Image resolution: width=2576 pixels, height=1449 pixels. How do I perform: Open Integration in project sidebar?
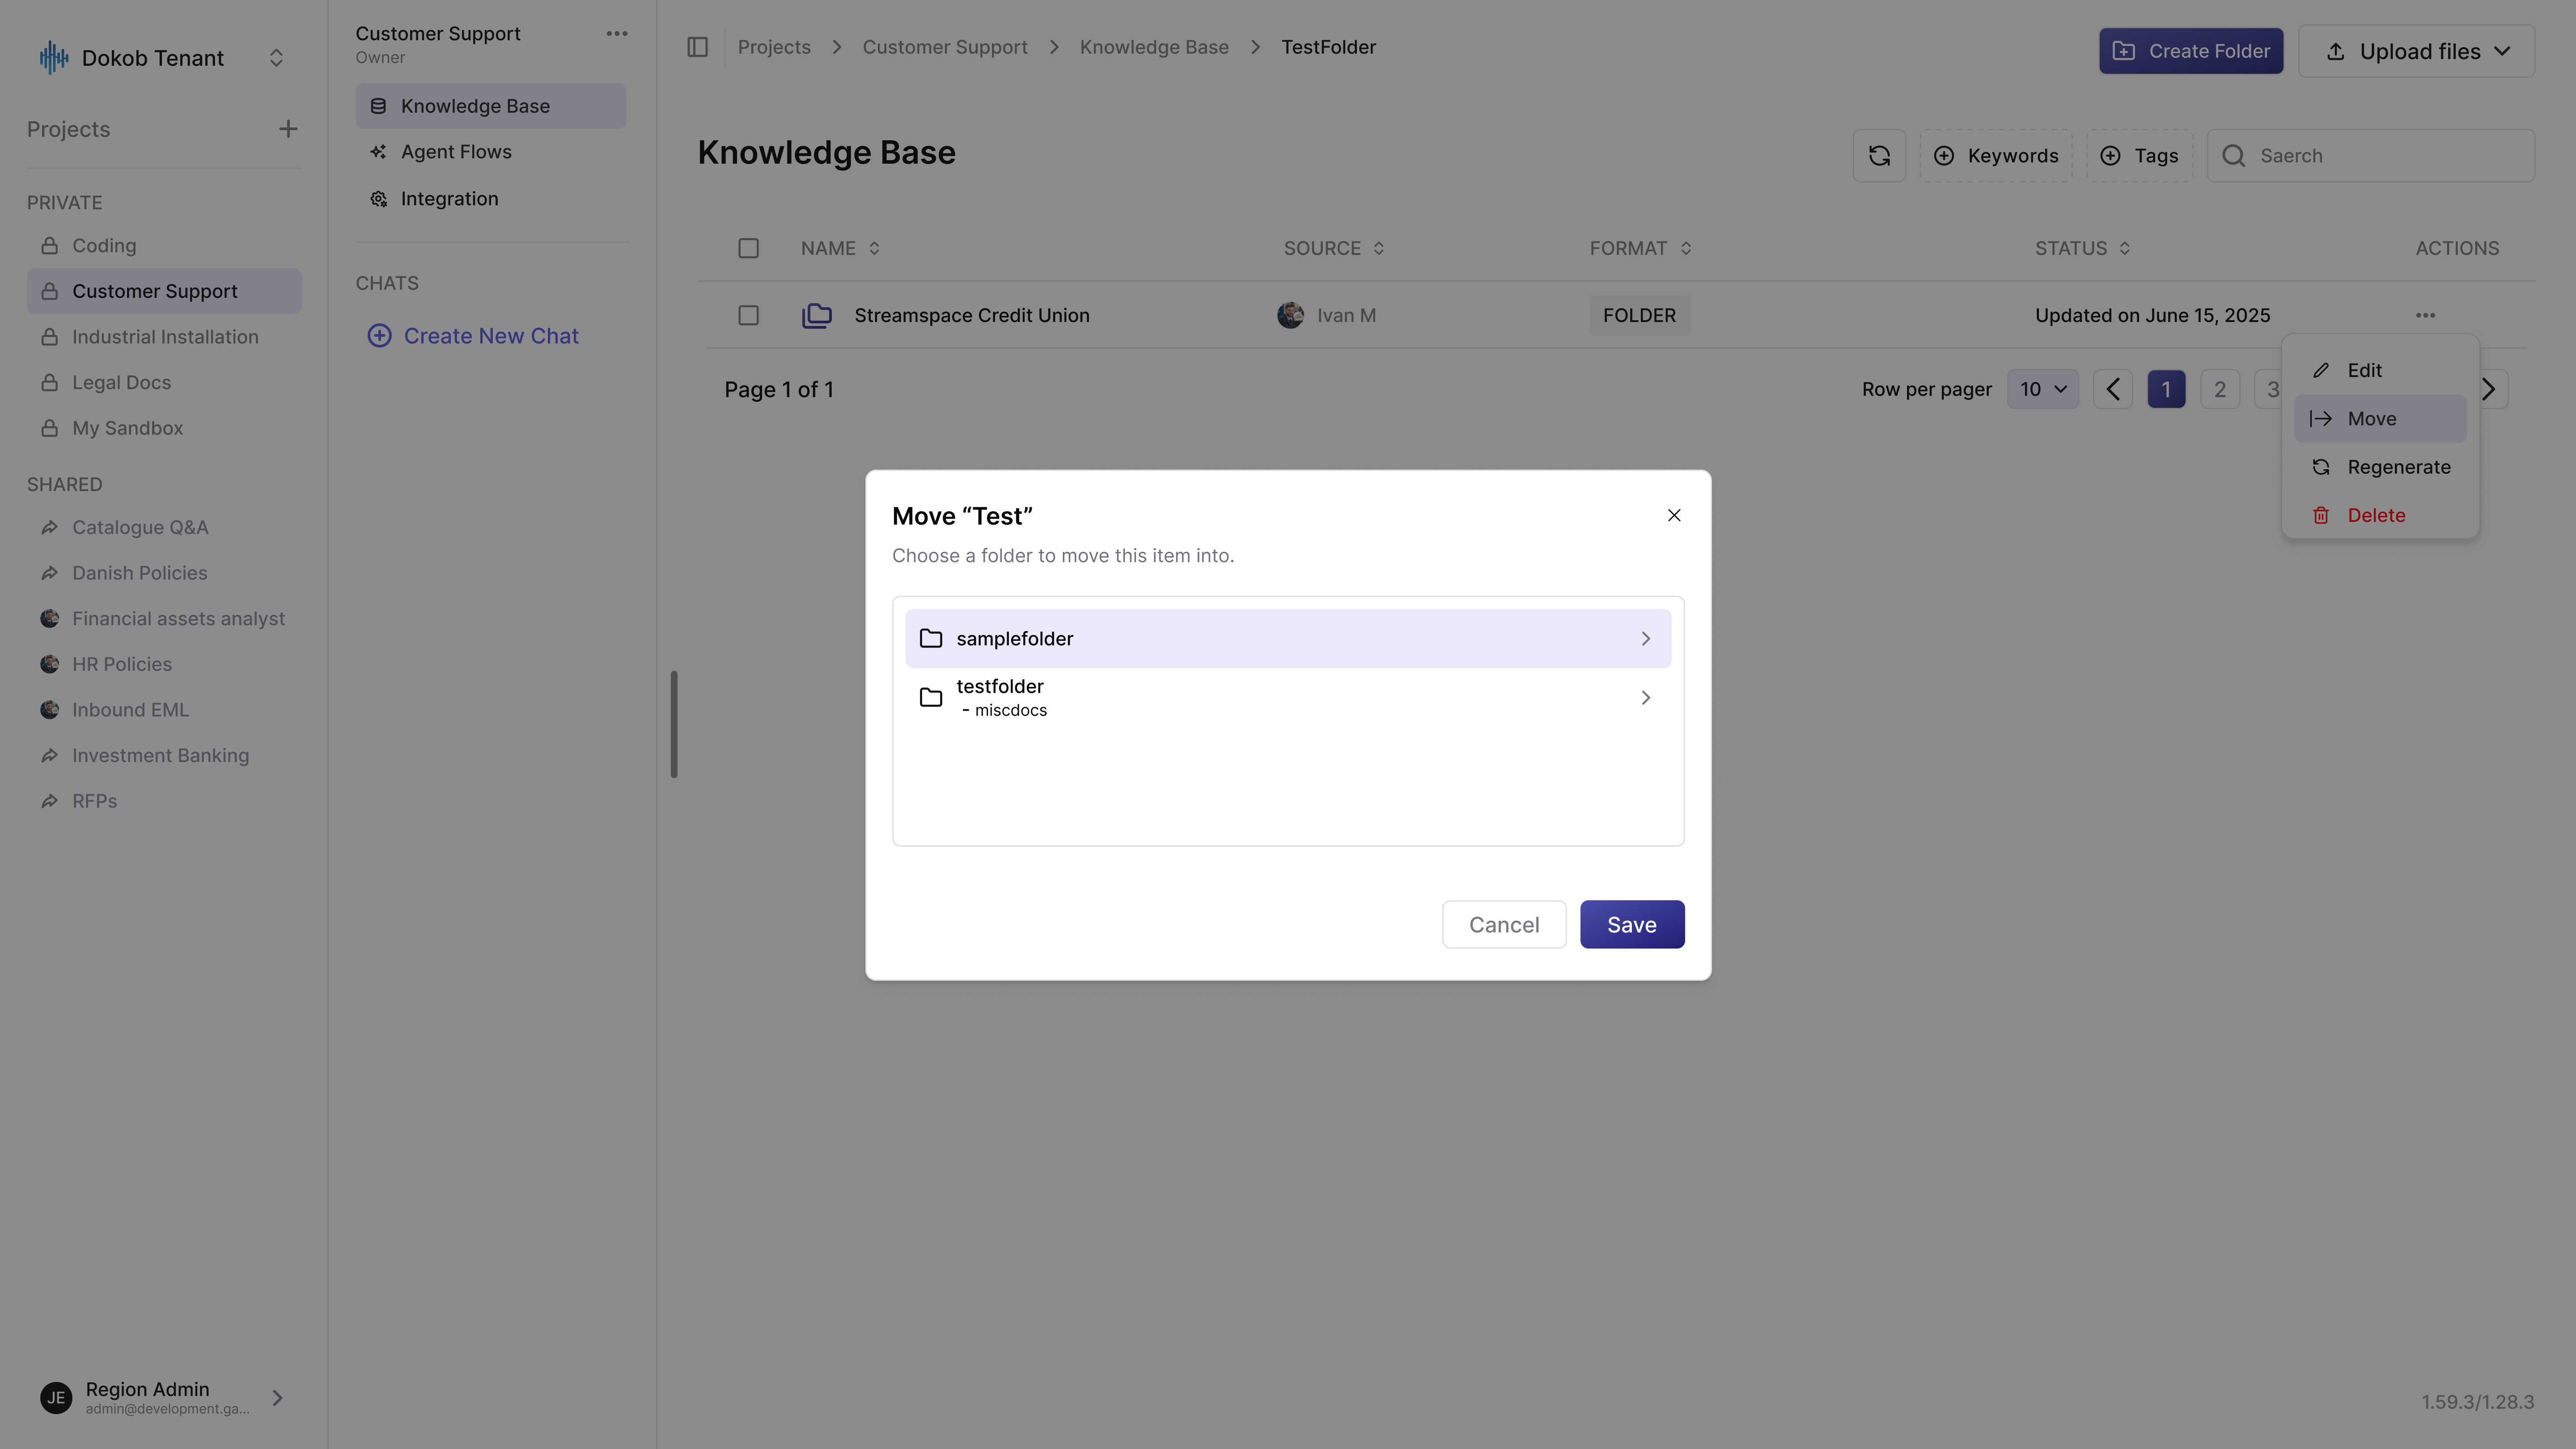(x=491, y=199)
